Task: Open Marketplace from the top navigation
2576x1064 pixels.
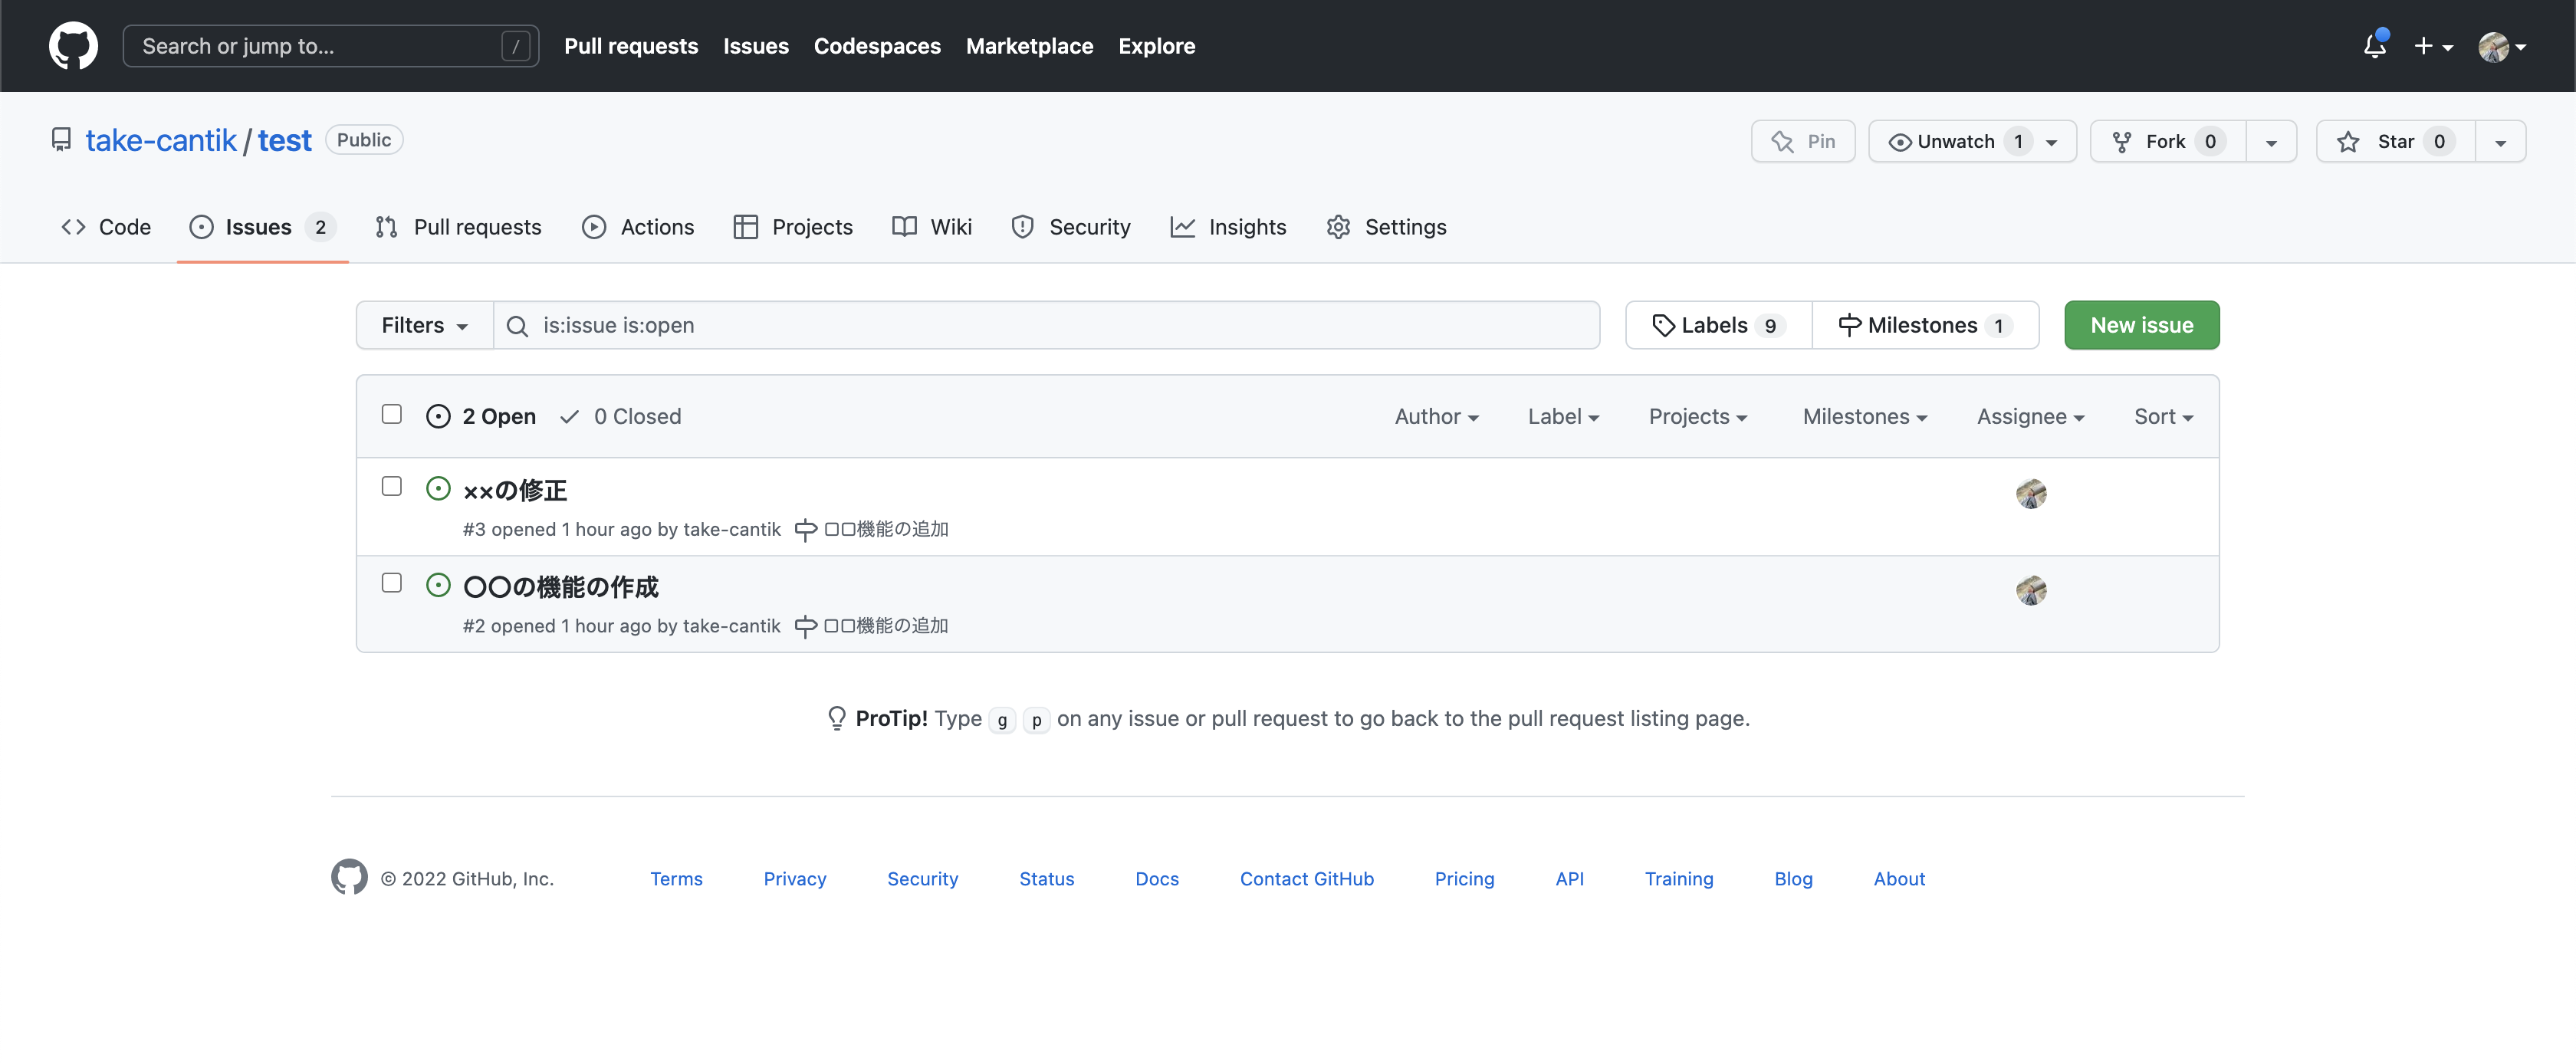Action: [x=1029, y=46]
